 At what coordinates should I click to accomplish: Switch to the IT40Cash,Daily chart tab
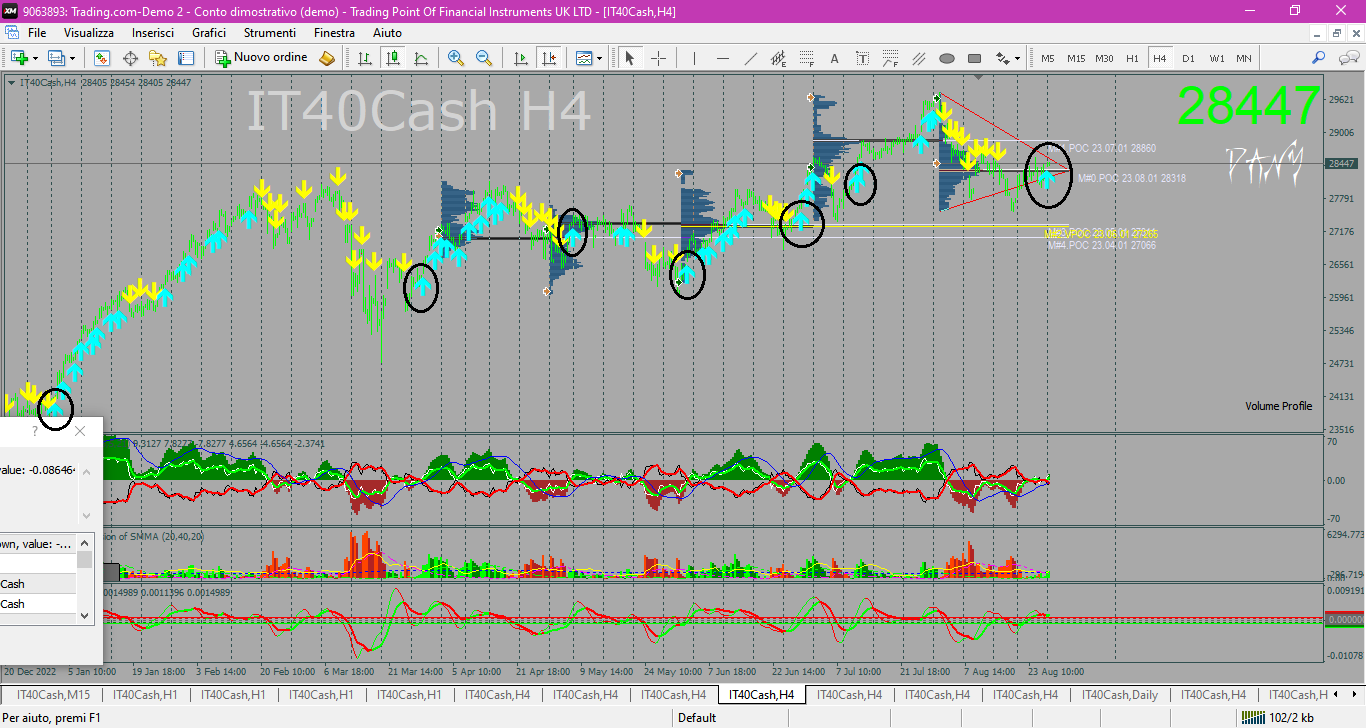pos(1120,695)
